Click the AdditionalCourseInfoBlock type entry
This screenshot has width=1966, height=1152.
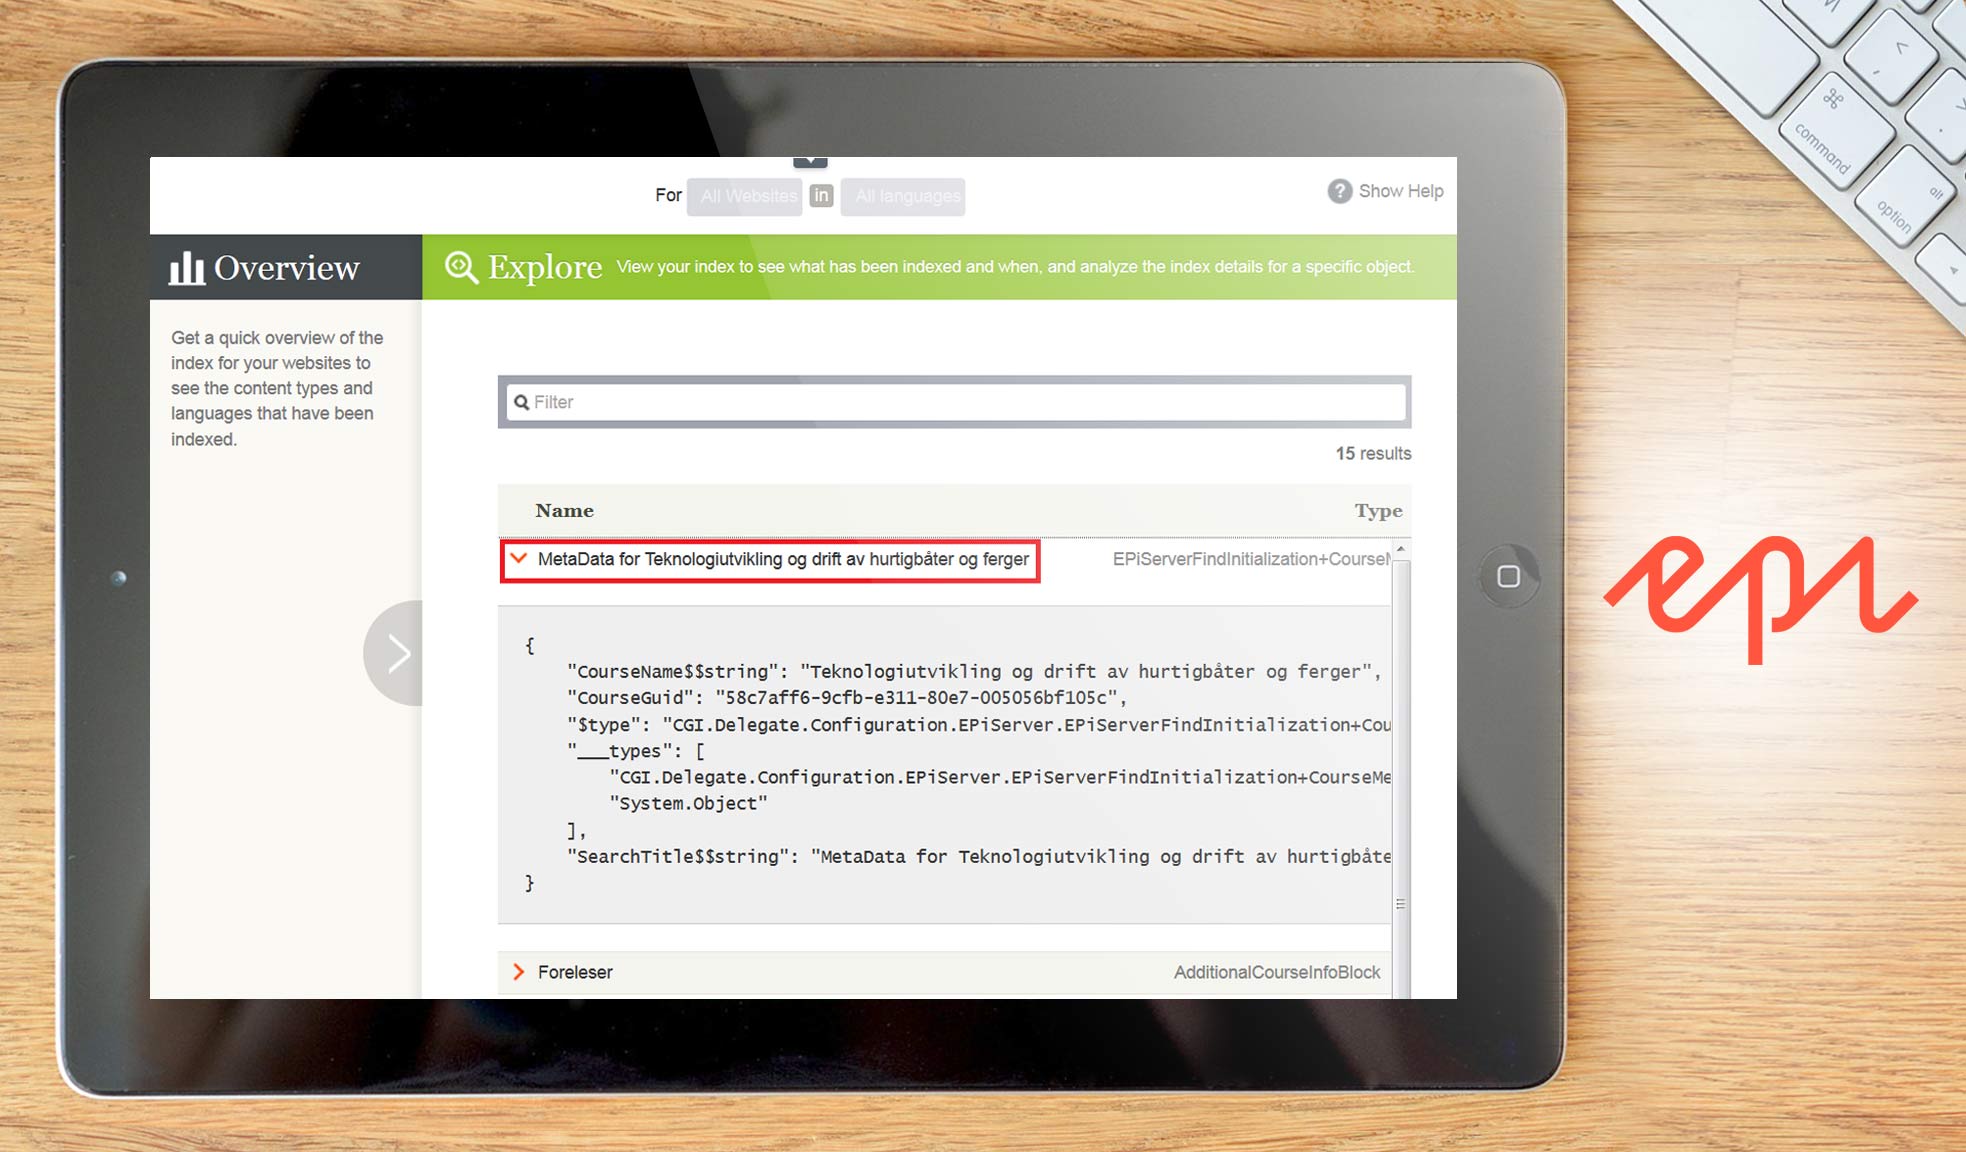[1276, 972]
